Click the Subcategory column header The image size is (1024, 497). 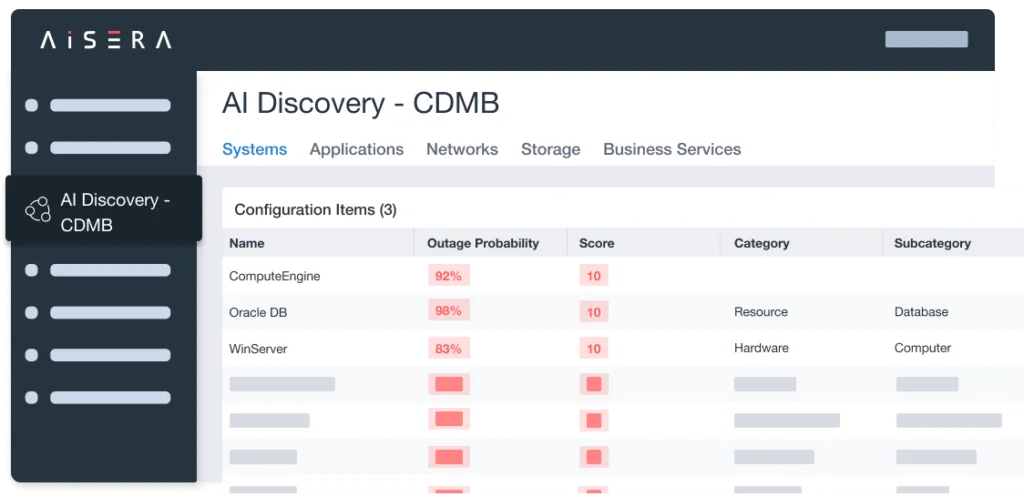pyautogui.click(x=932, y=243)
